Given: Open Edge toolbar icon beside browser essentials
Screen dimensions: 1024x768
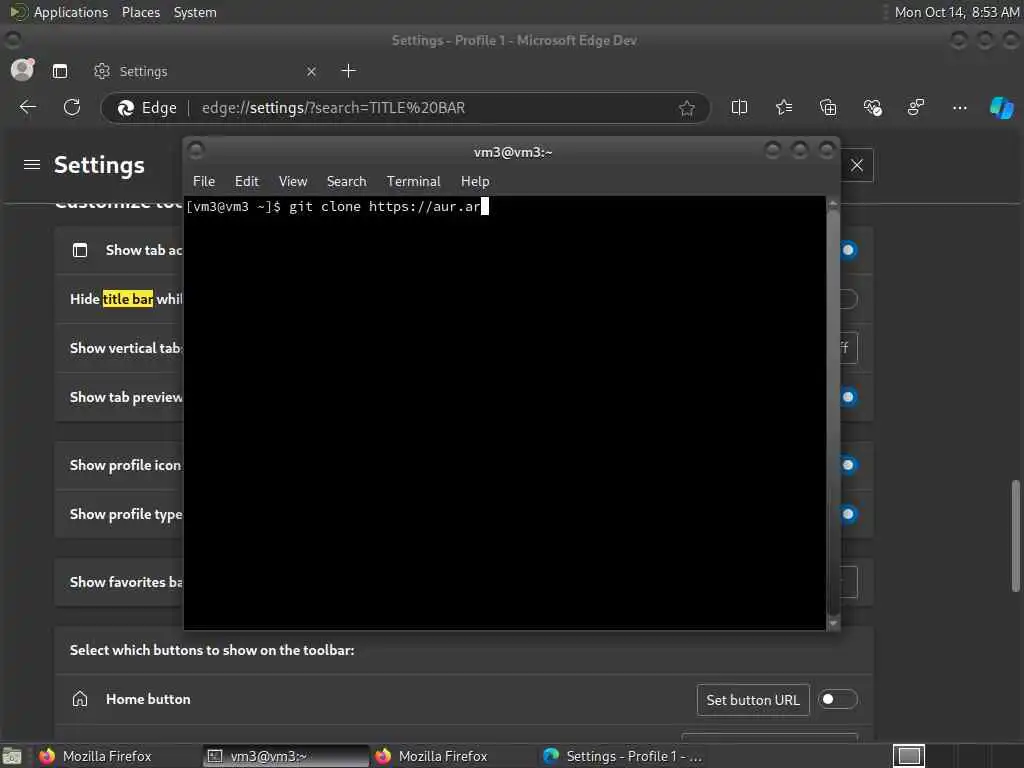Looking at the screenshot, I should point(916,107).
